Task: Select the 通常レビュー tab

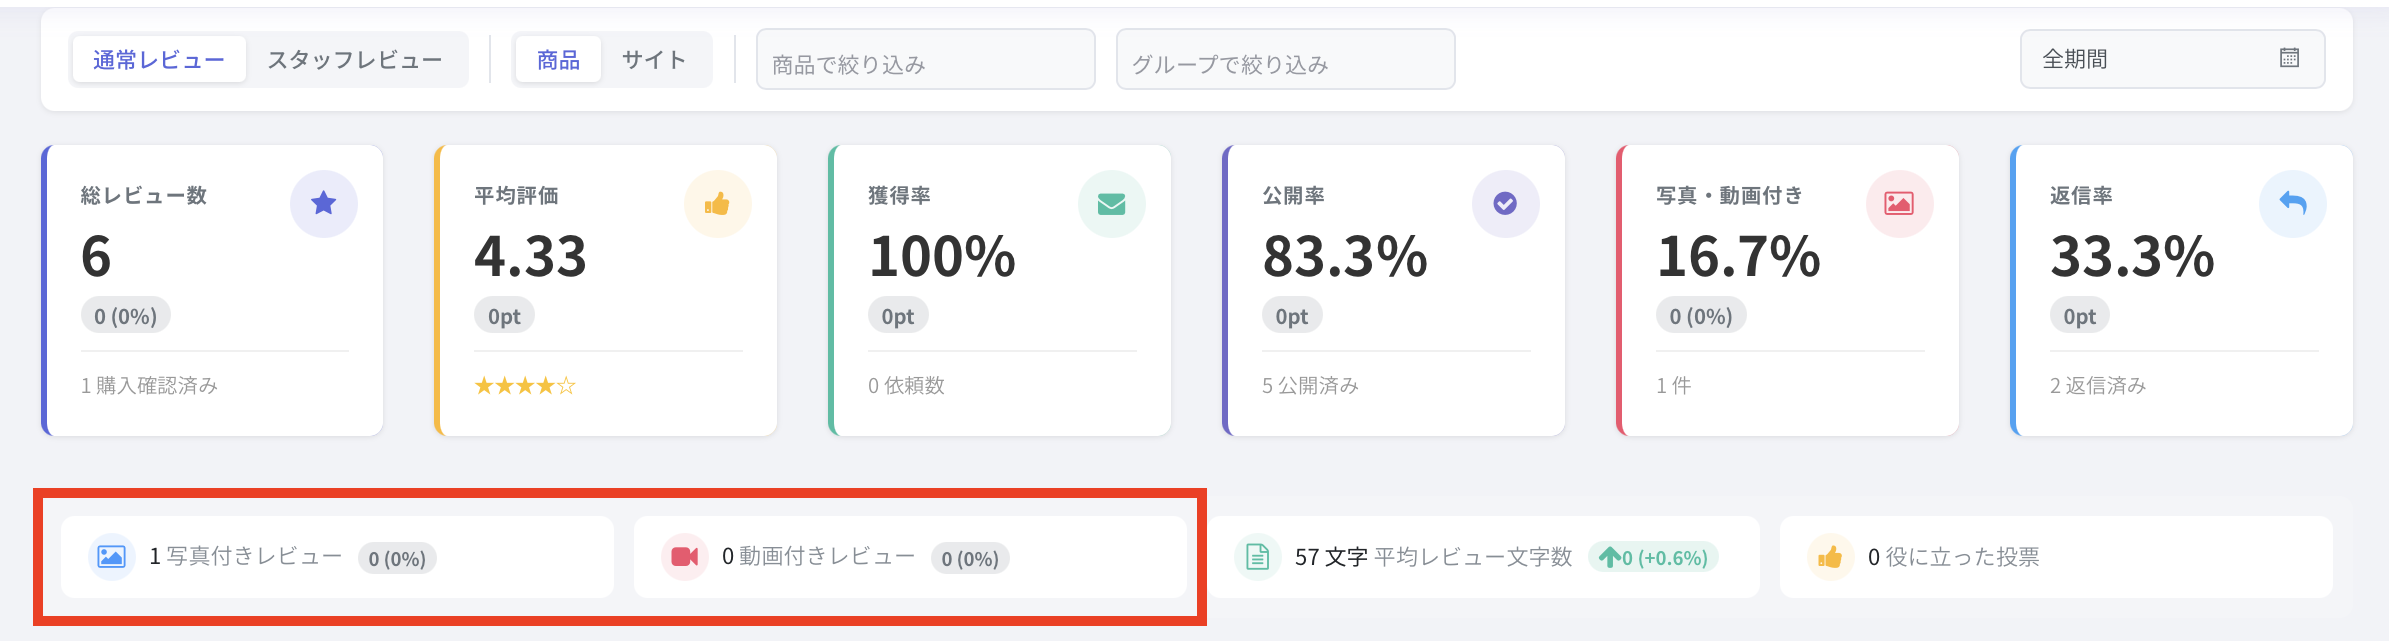Action: pos(159,60)
